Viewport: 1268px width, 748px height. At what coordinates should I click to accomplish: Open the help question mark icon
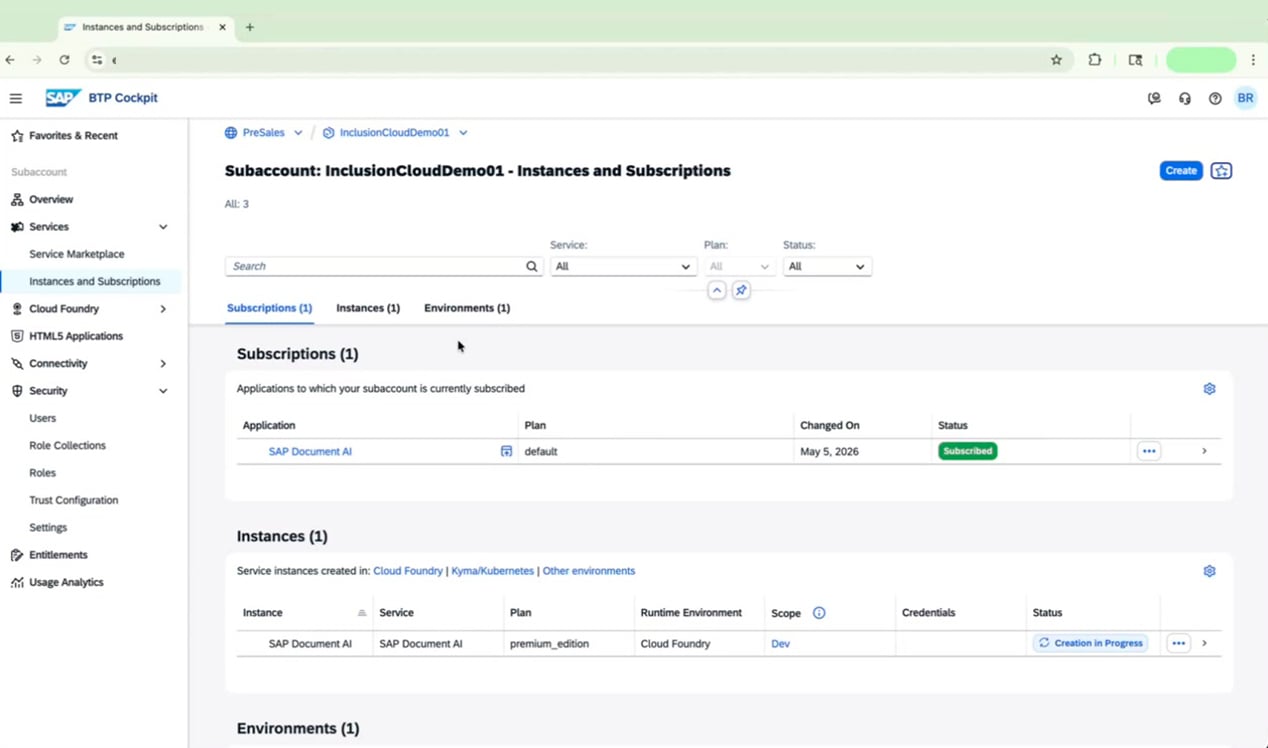click(1215, 98)
